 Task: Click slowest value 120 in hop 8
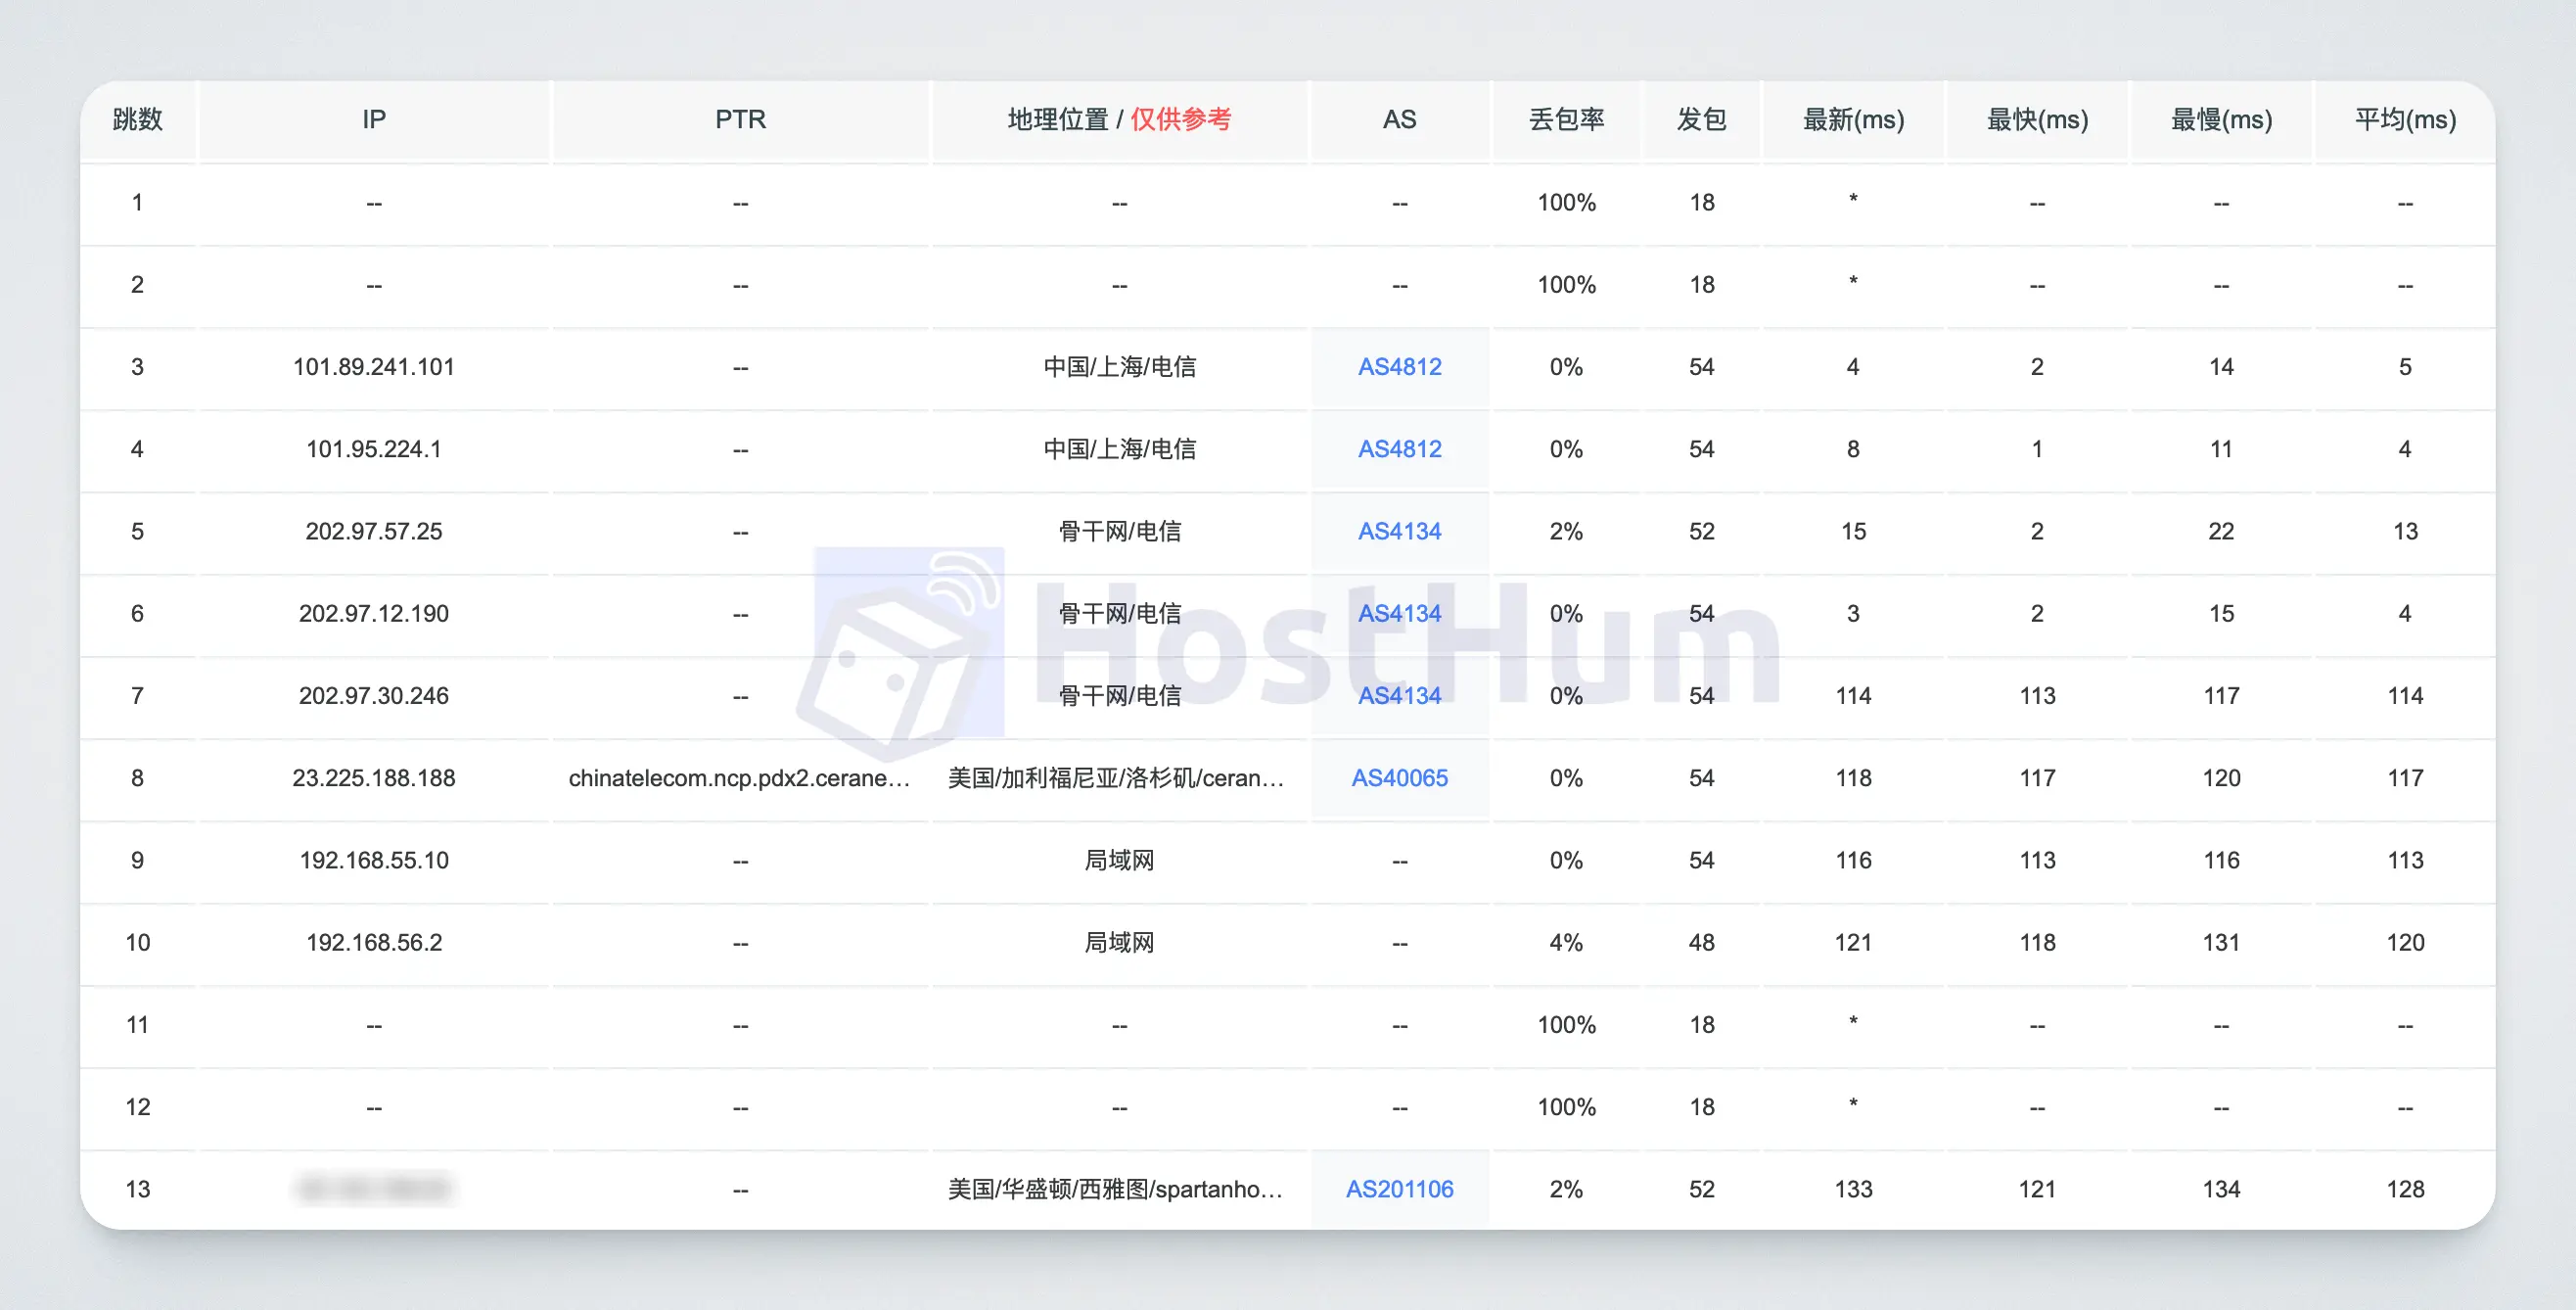[x=2221, y=778]
